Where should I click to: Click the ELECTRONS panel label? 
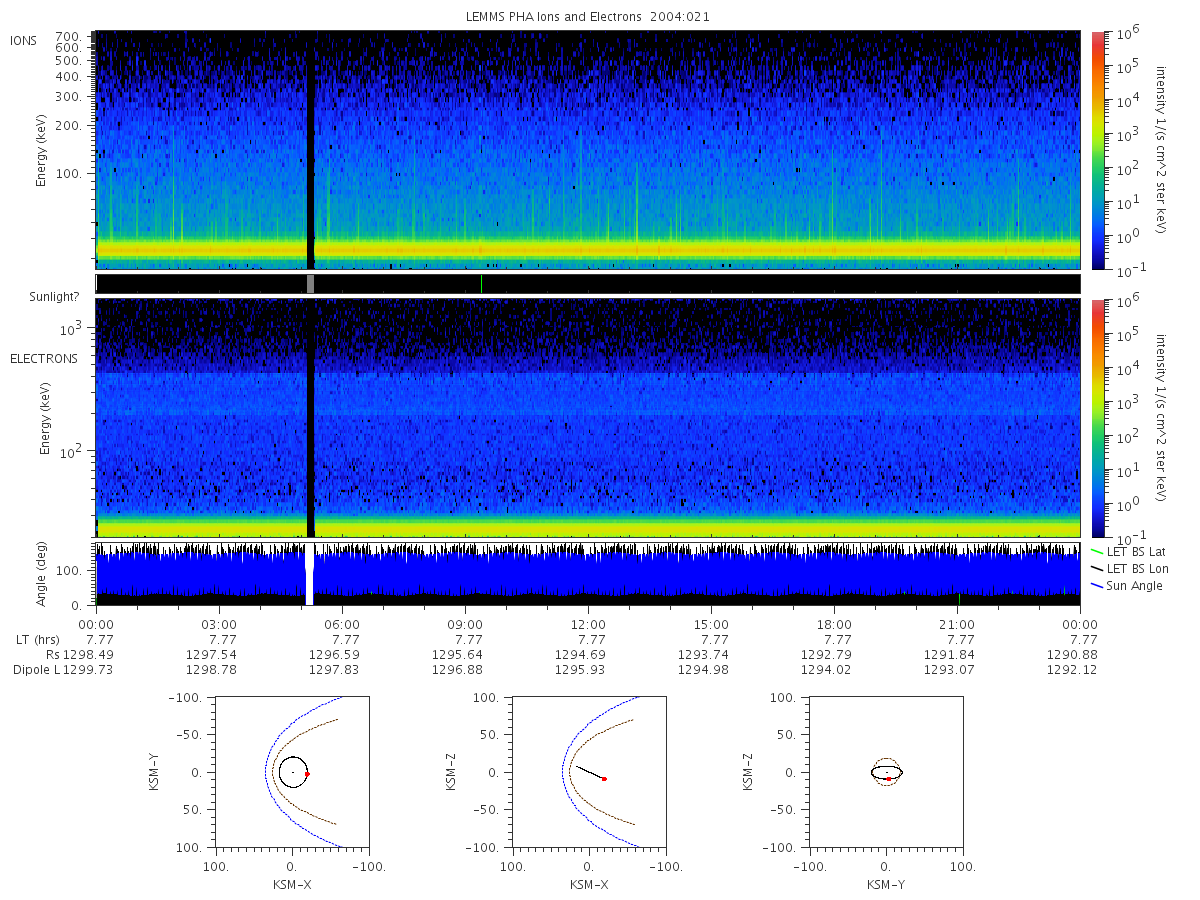44,359
